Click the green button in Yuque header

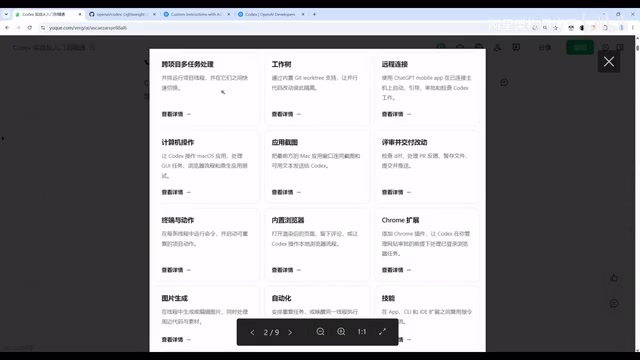tap(580, 48)
